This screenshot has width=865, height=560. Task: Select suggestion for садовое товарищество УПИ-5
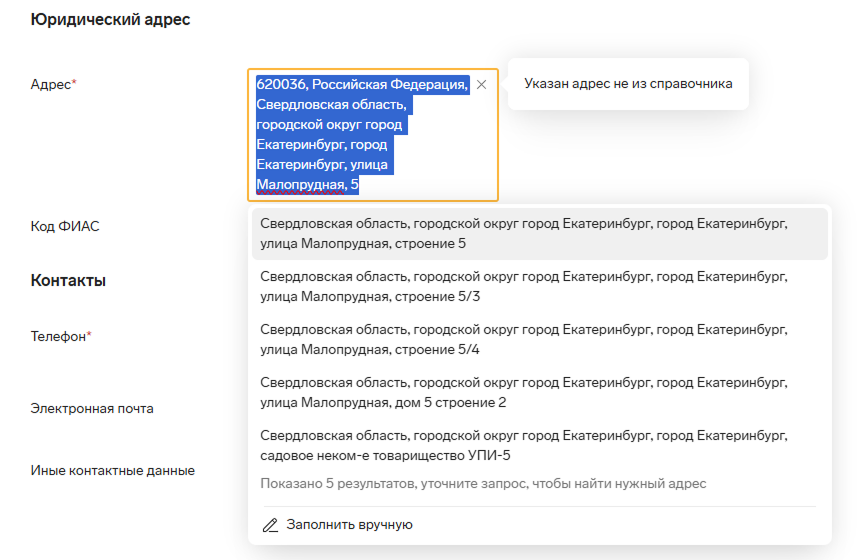point(540,445)
